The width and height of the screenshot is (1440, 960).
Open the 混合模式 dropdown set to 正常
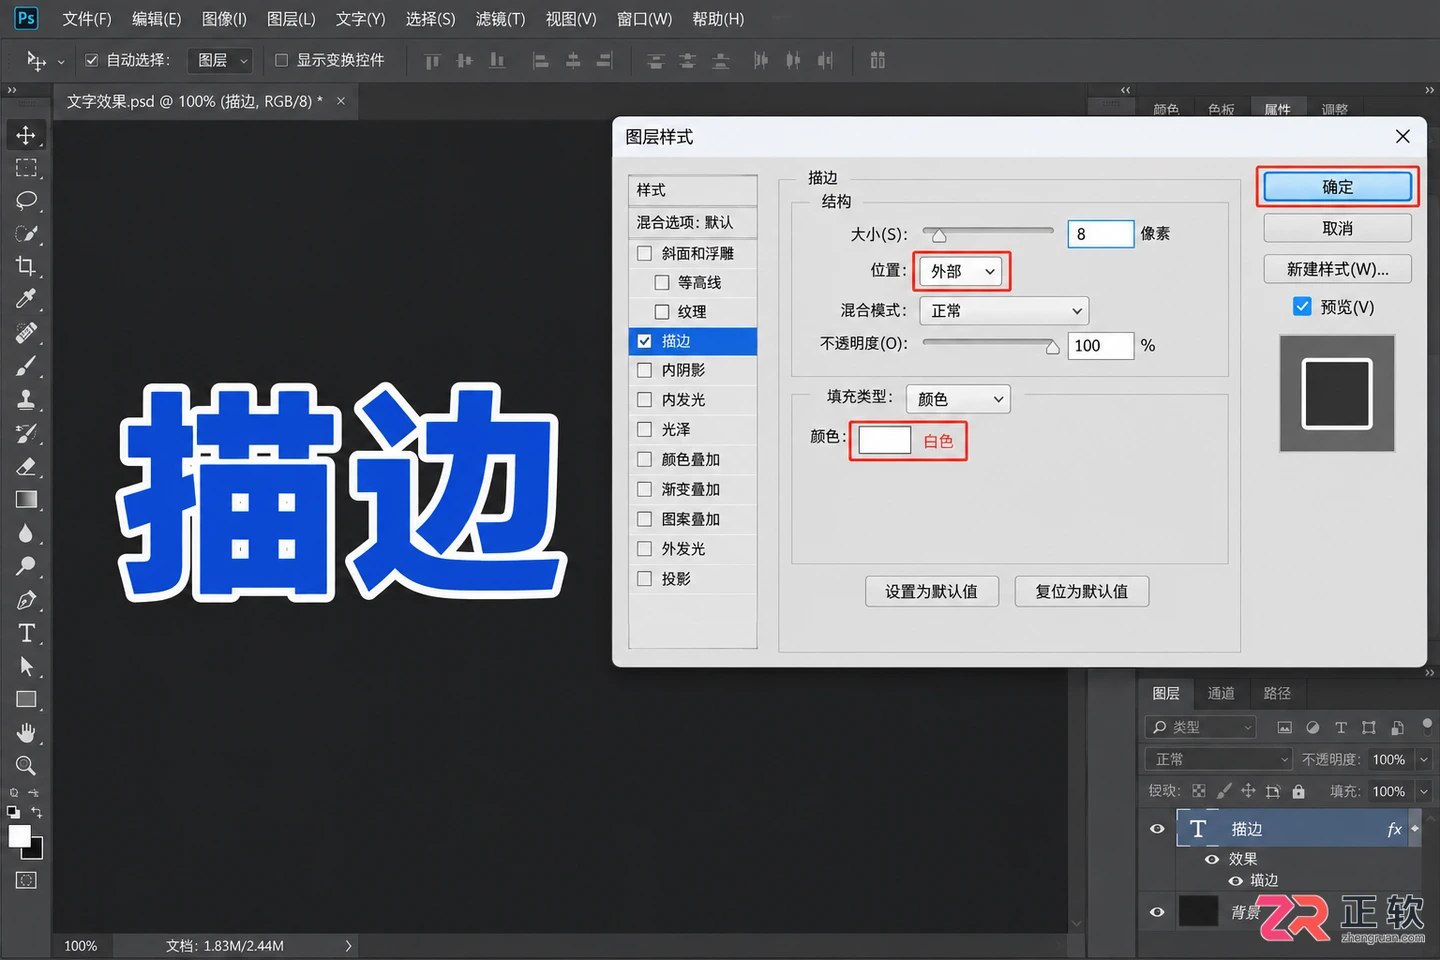[x=1005, y=311]
